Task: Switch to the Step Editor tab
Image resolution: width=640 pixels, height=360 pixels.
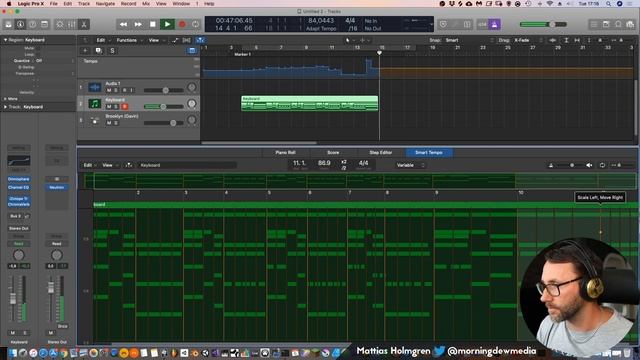Action: pyautogui.click(x=381, y=153)
